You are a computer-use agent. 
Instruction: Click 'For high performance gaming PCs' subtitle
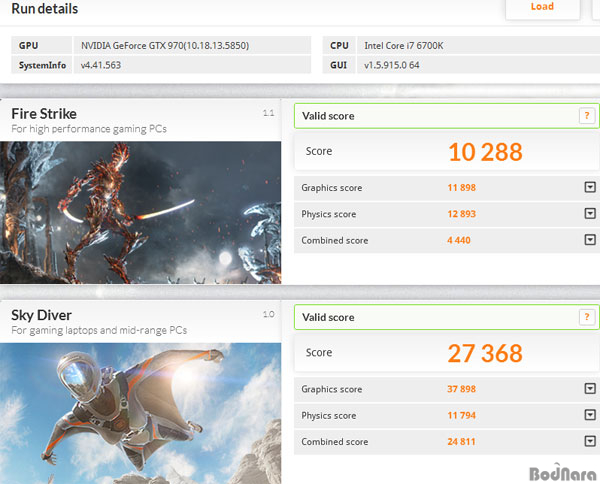coord(89,129)
